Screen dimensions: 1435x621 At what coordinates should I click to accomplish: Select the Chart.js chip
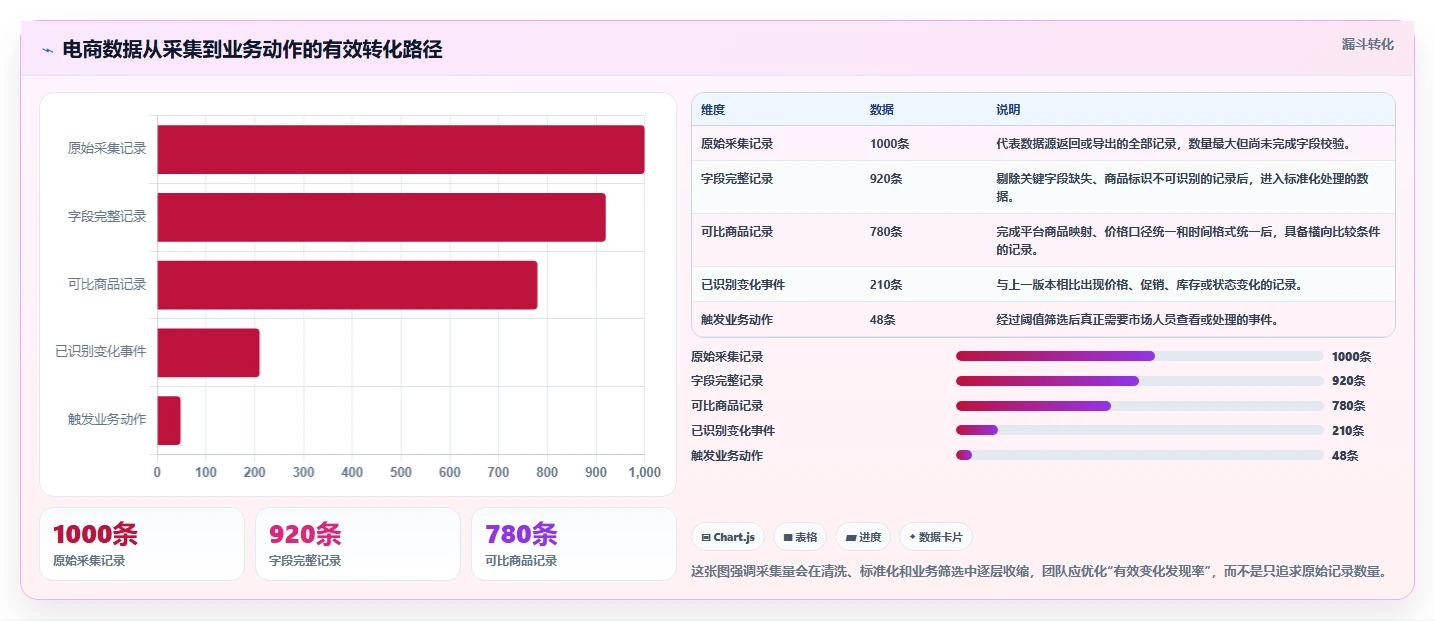[727, 537]
